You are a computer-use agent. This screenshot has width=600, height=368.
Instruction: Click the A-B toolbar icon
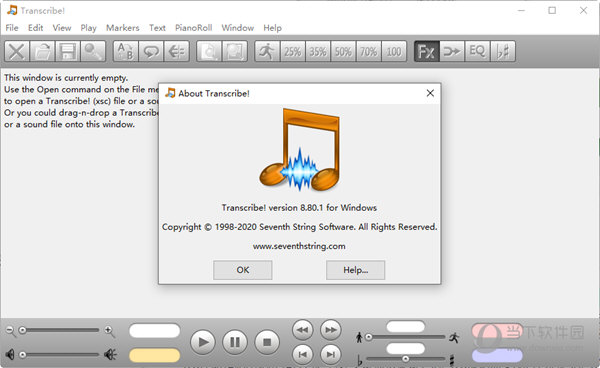click(x=126, y=51)
